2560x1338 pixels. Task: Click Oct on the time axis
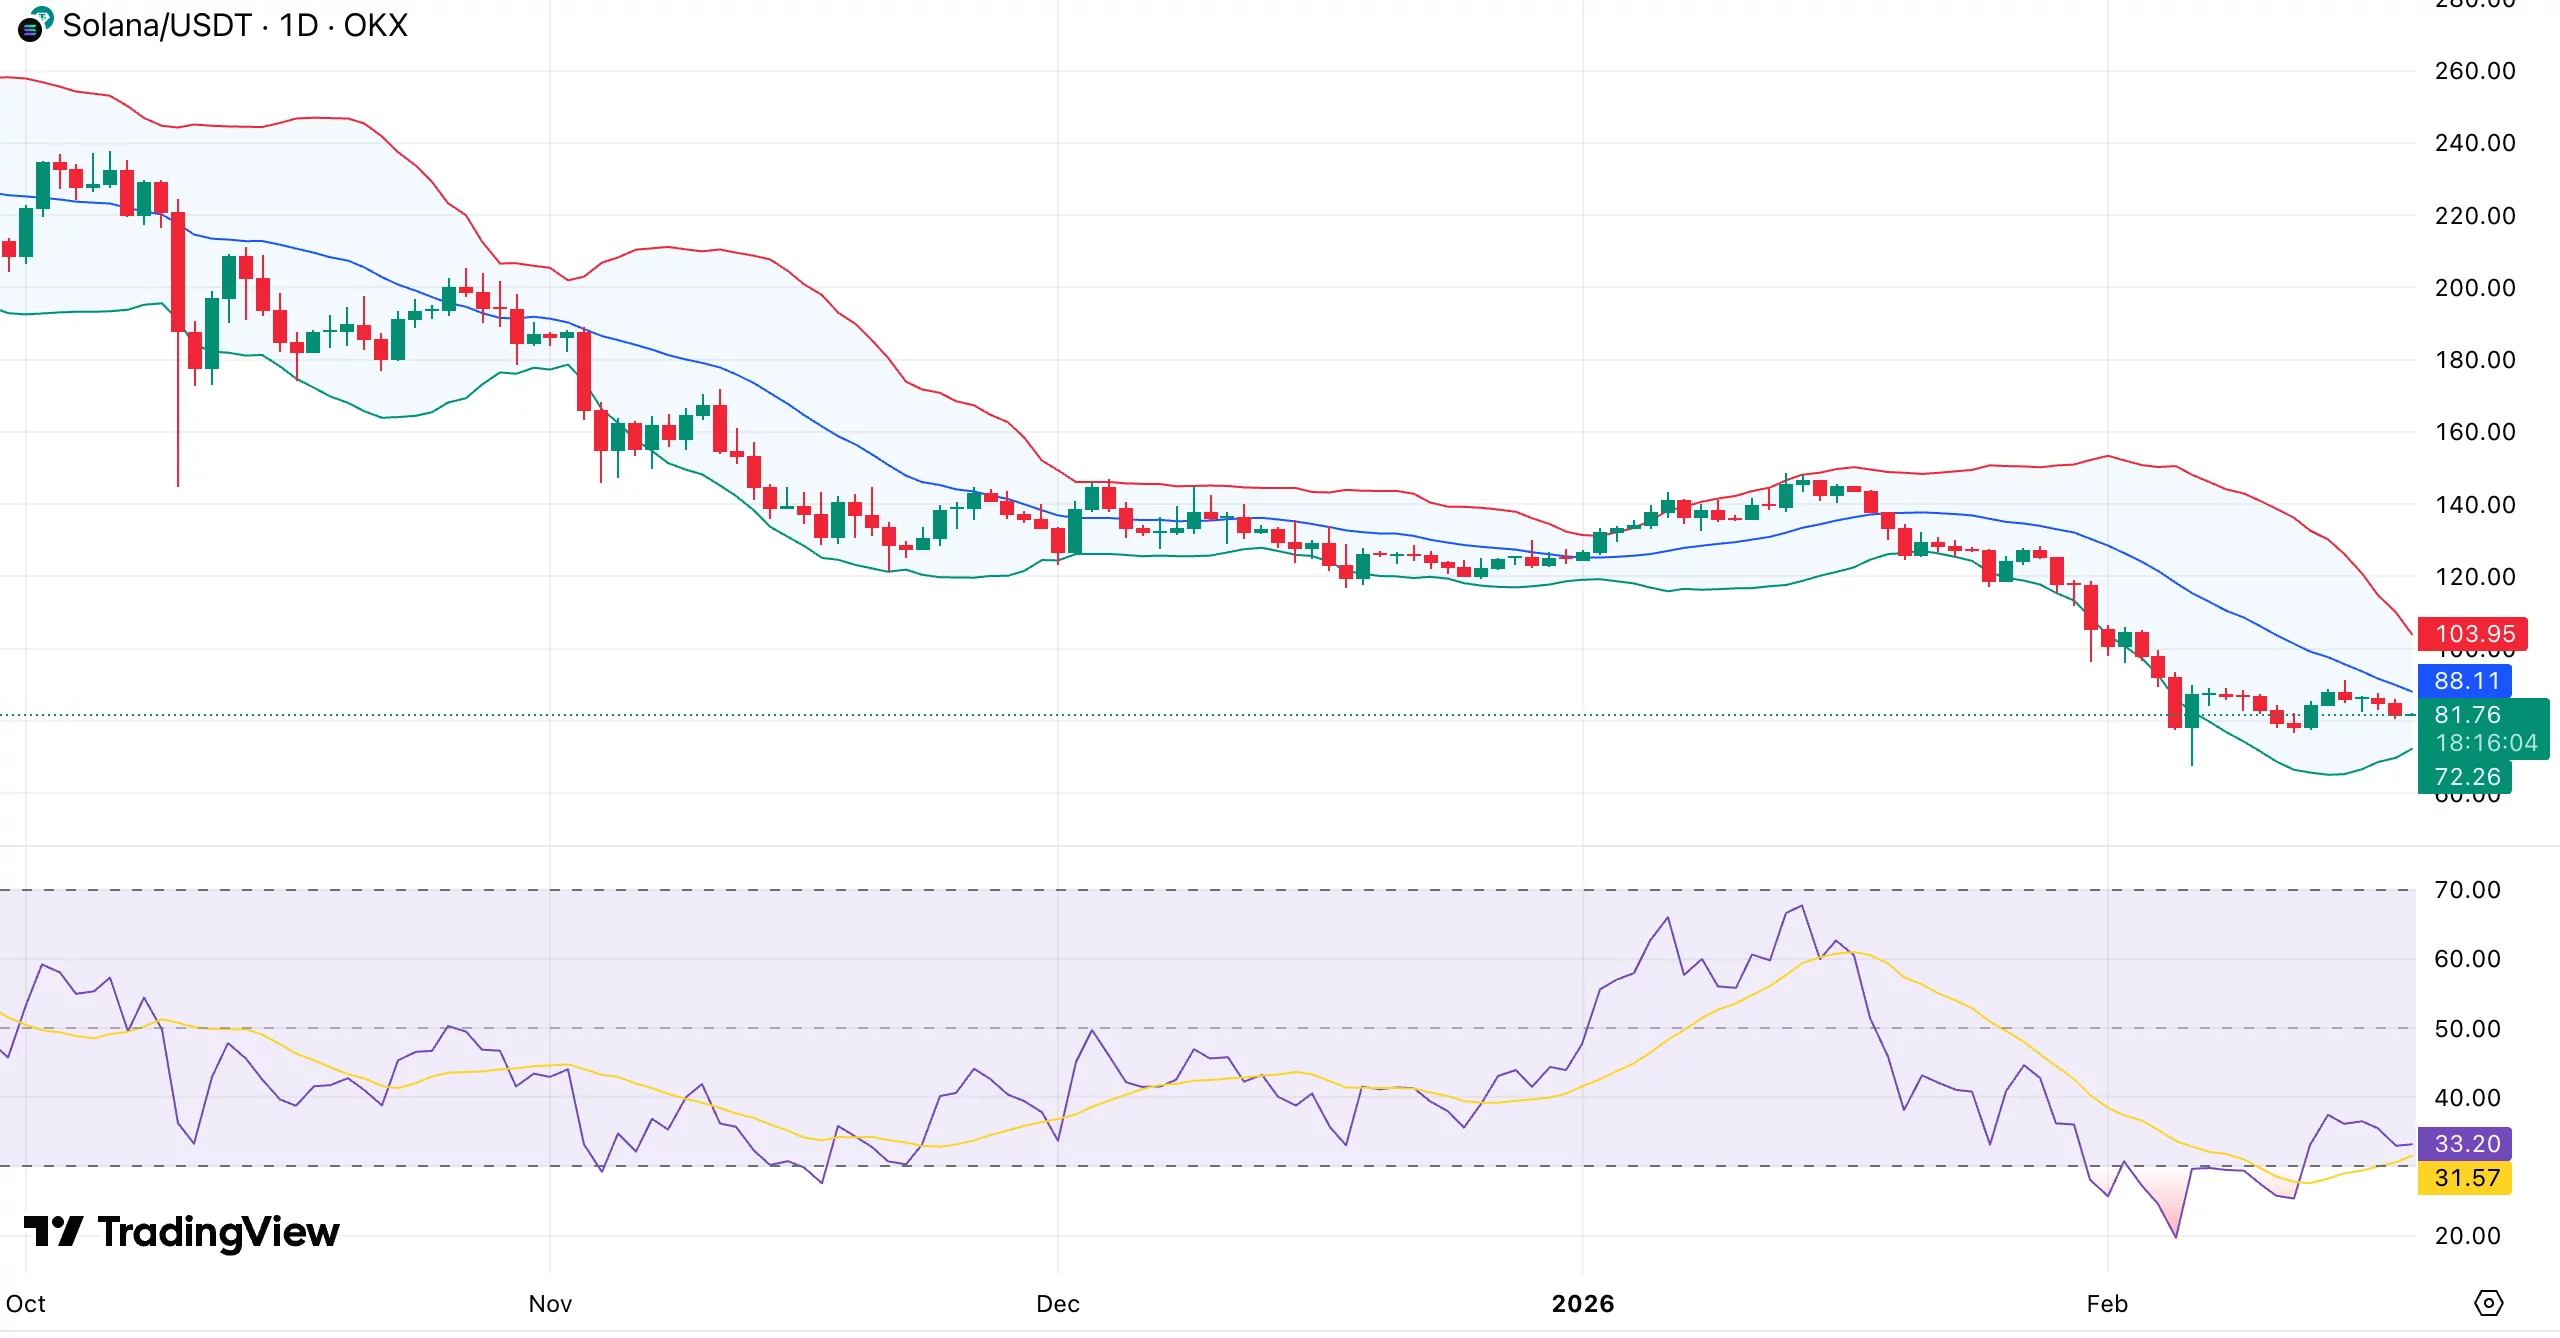(x=27, y=1304)
